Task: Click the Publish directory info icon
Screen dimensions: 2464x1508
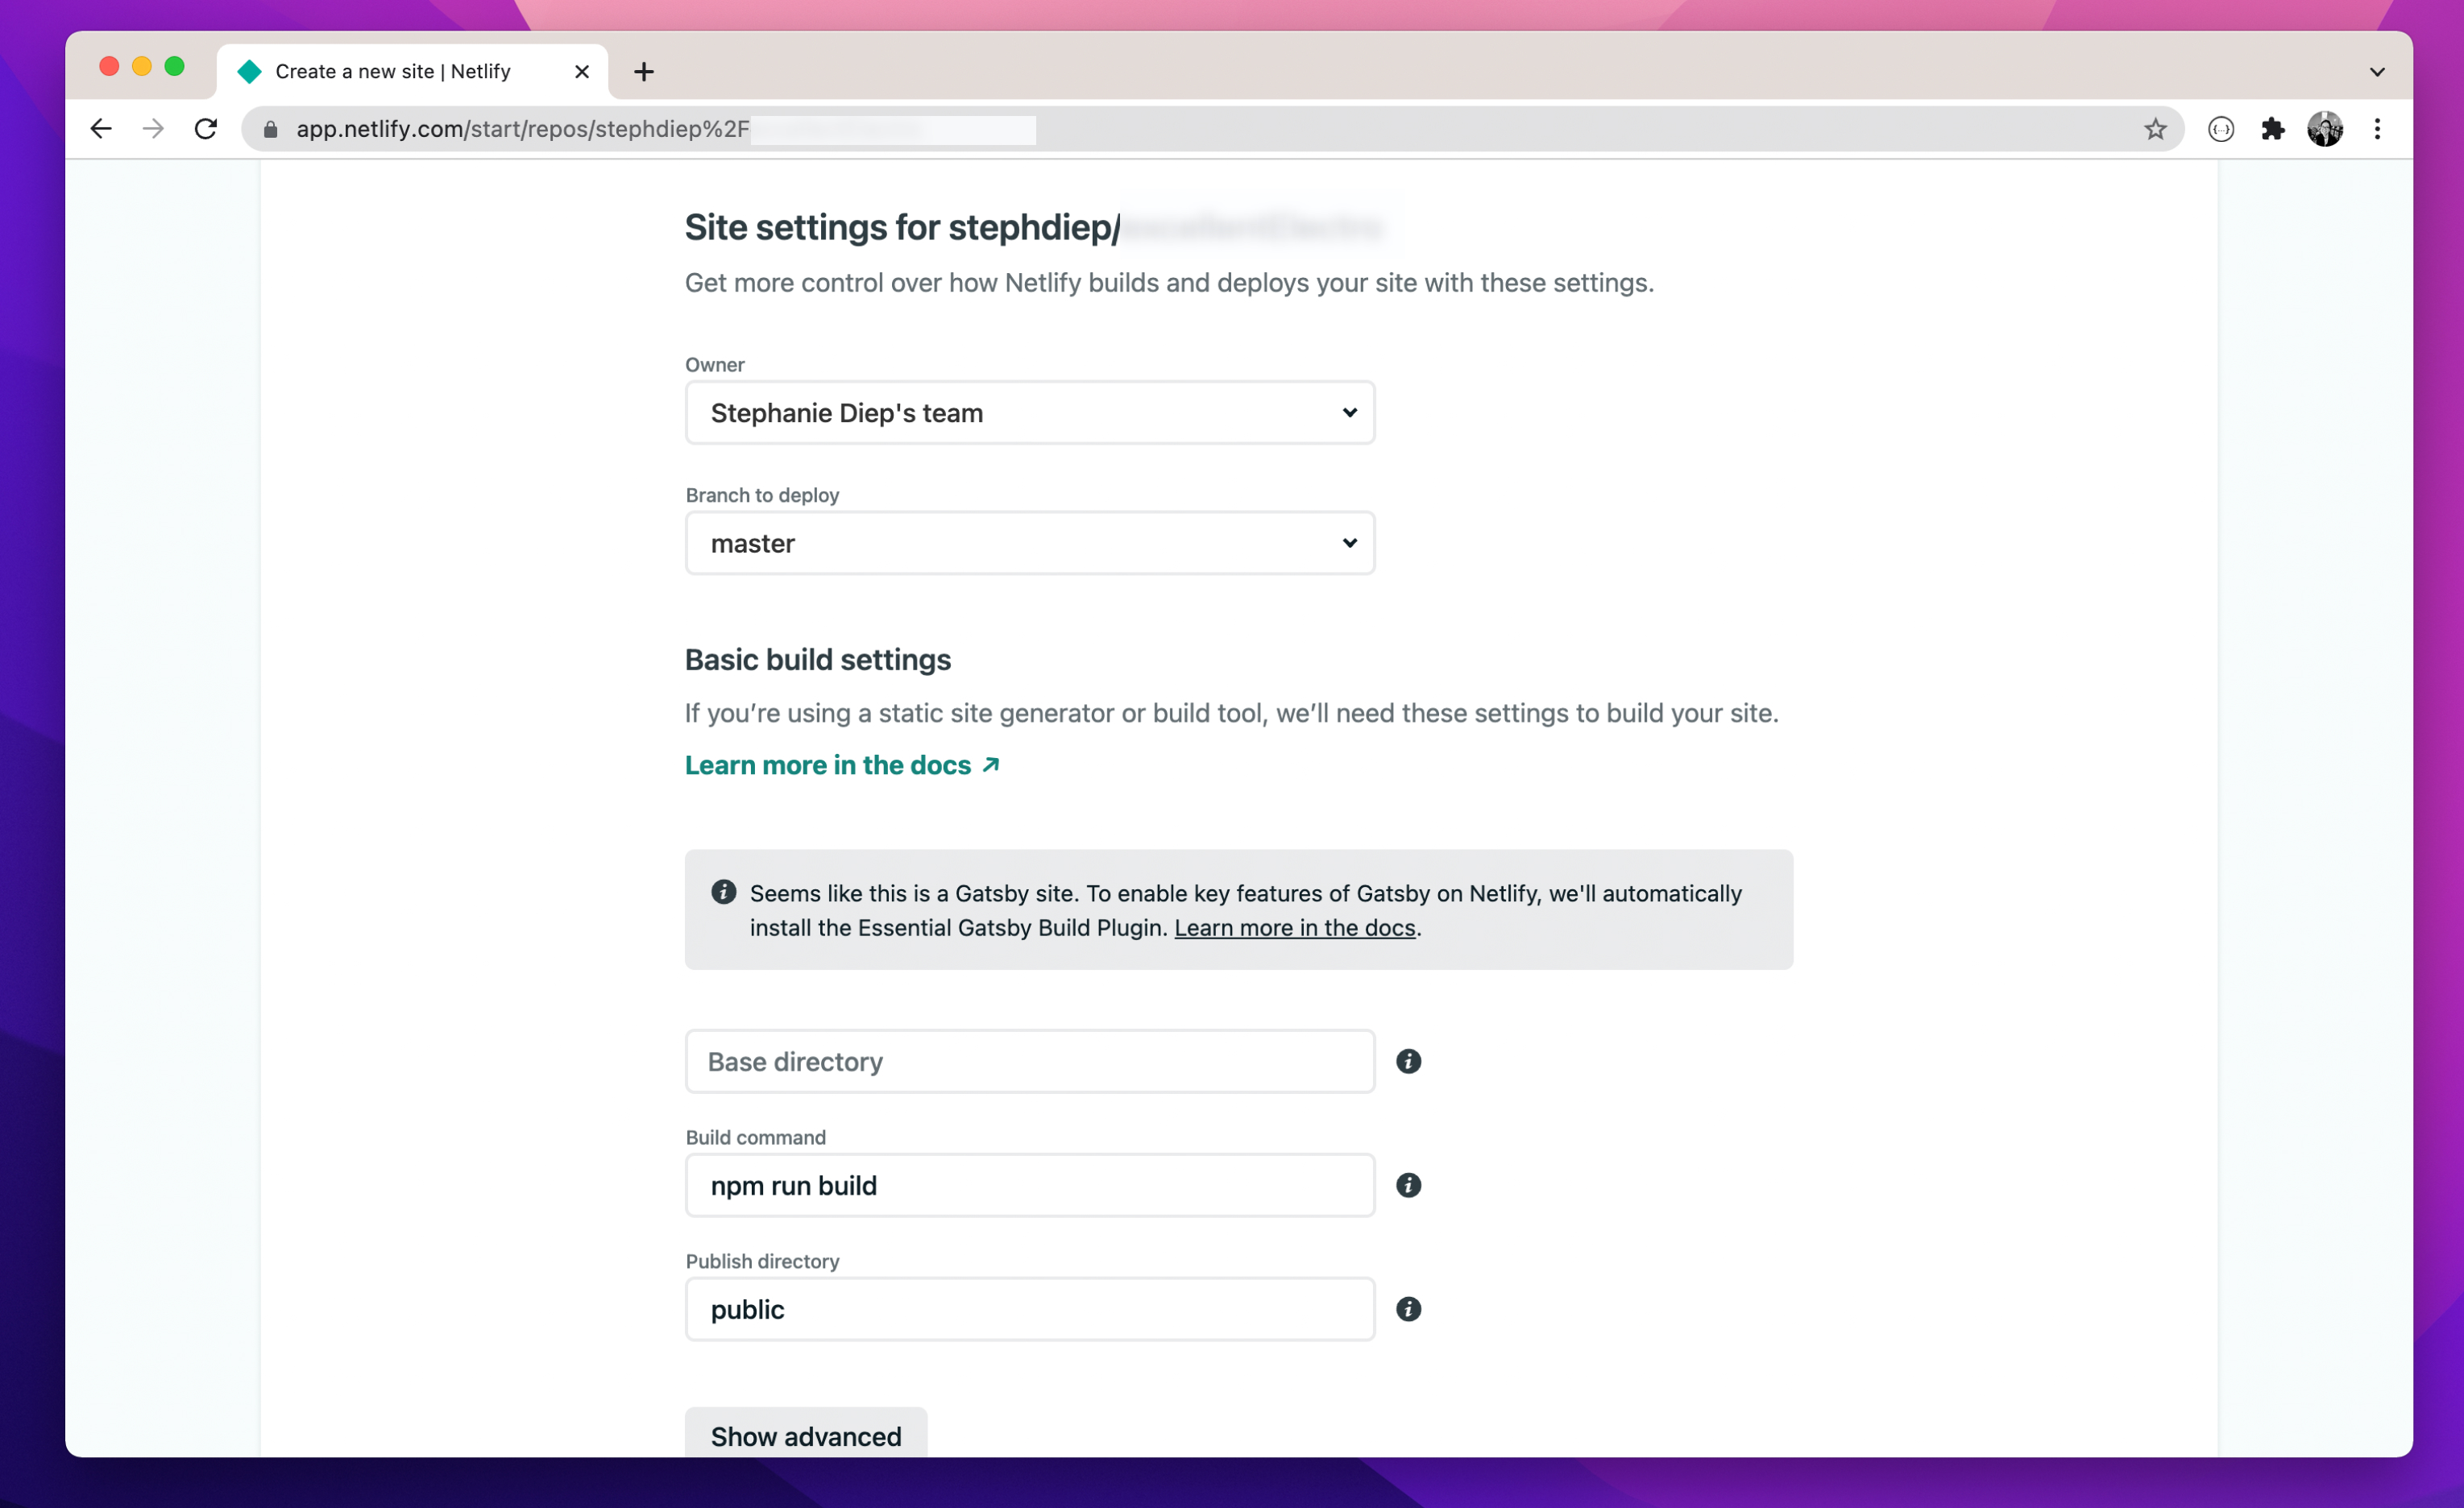Action: pyautogui.click(x=1408, y=1309)
